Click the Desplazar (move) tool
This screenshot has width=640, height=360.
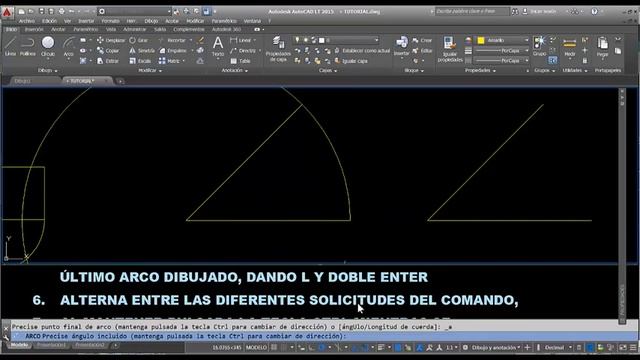(111, 40)
